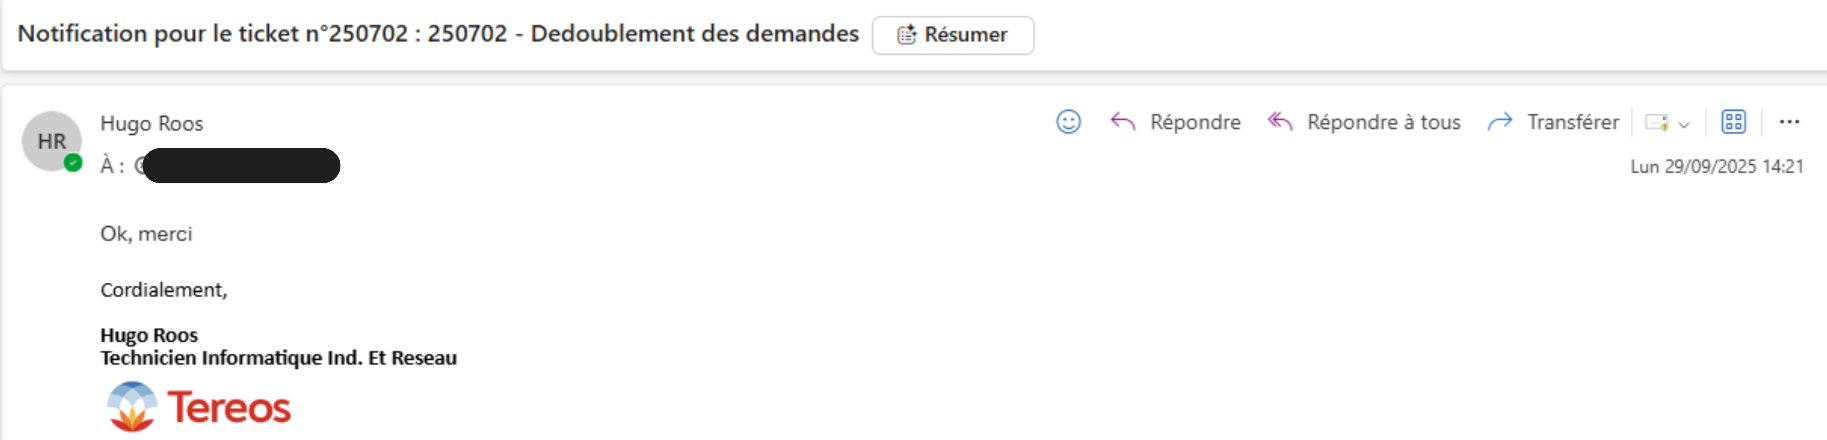Click the "Cordialement," closing line
Image resolution: width=1827 pixels, height=440 pixels.
tap(164, 290)
